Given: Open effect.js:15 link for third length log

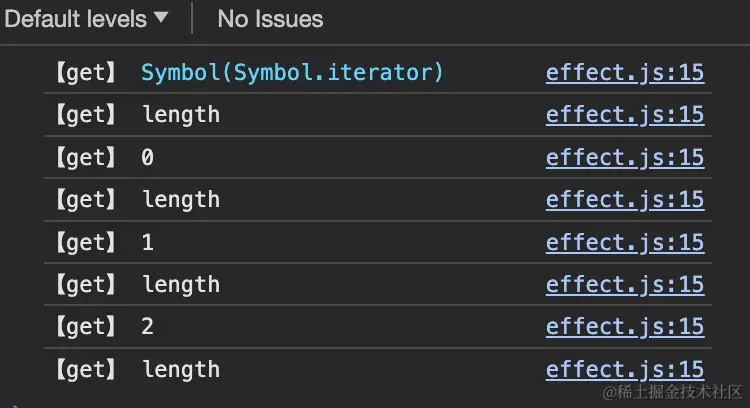Looking at the screenshot, I should 625,285.
